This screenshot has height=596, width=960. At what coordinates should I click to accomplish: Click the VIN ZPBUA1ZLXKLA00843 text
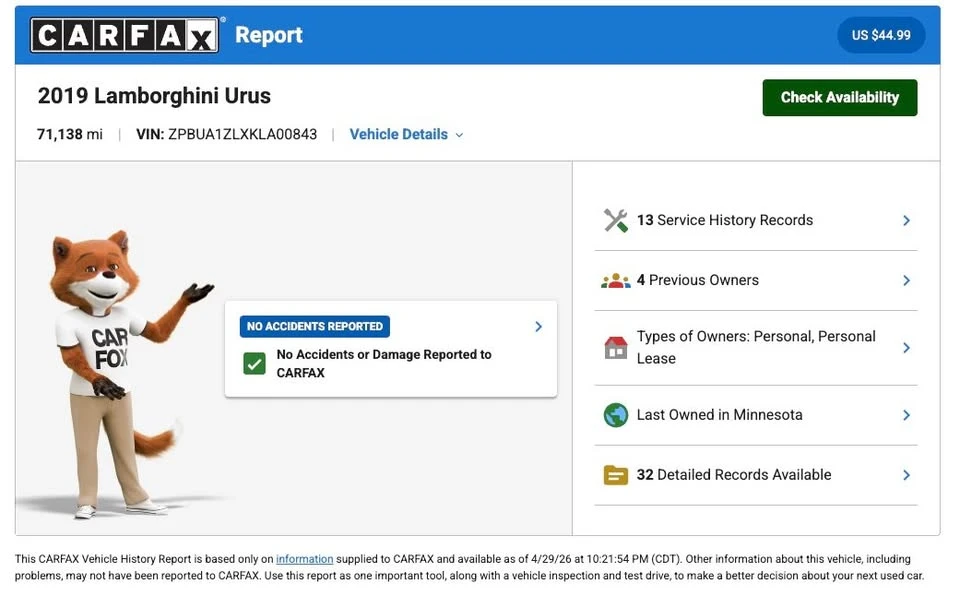pyautogui.click(x=227, y=134)
